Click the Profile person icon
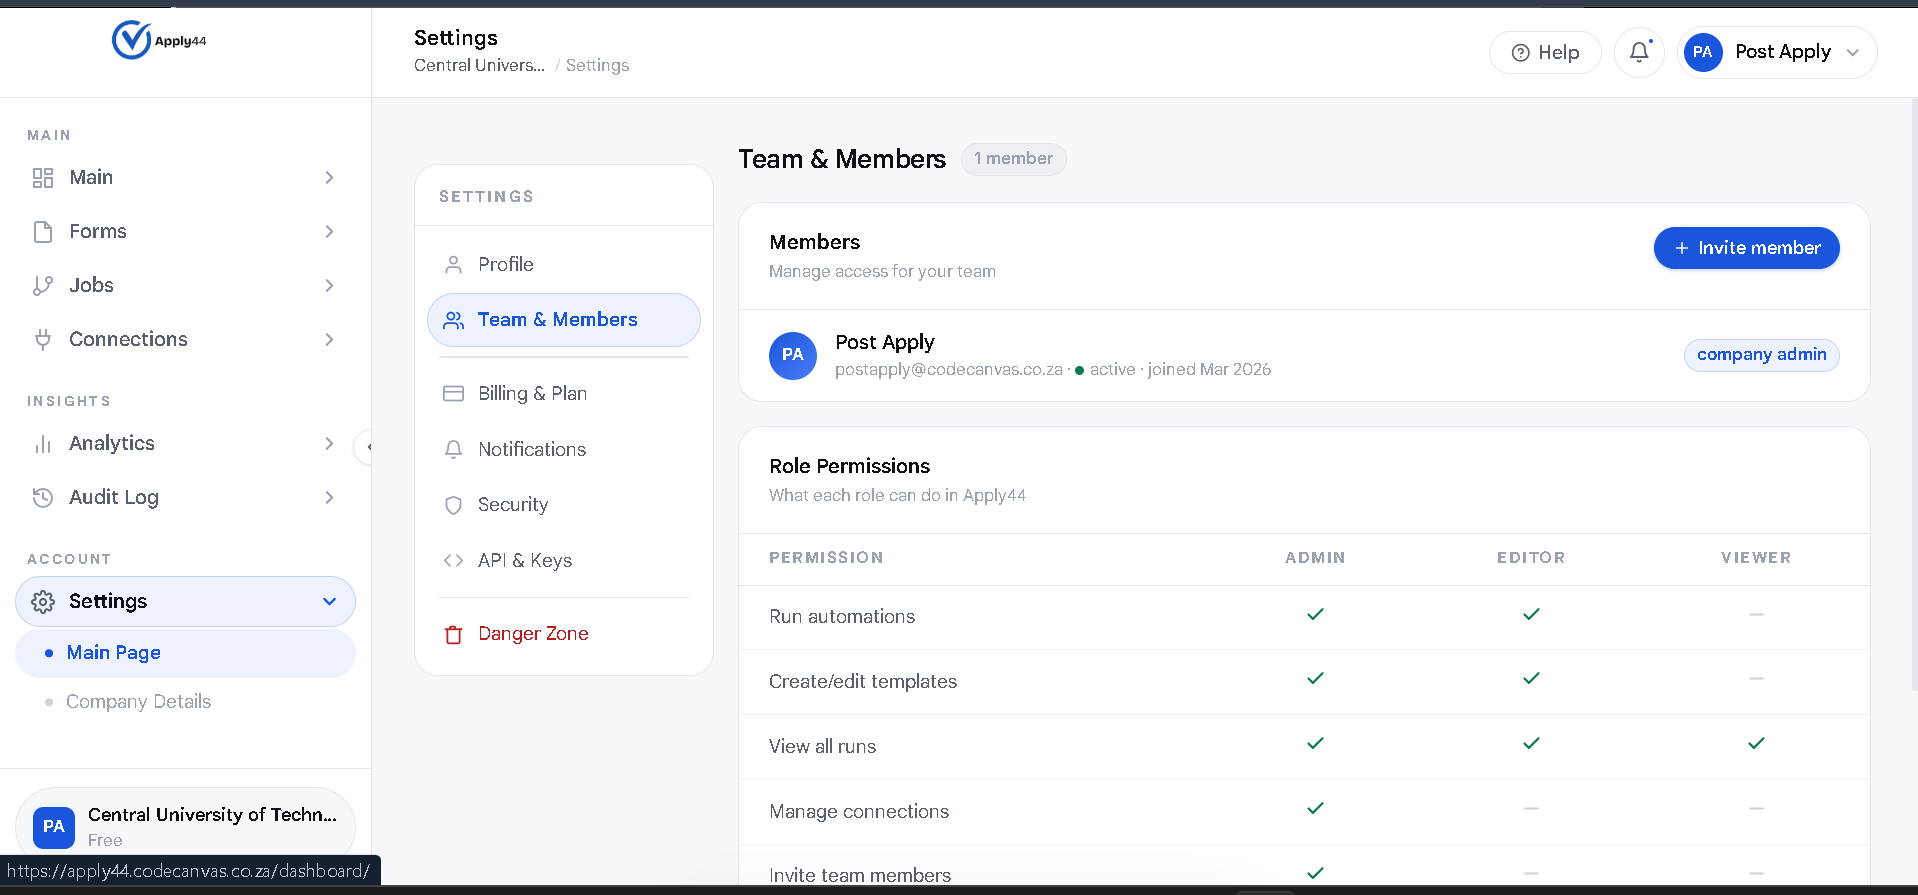 click(453, 265)
